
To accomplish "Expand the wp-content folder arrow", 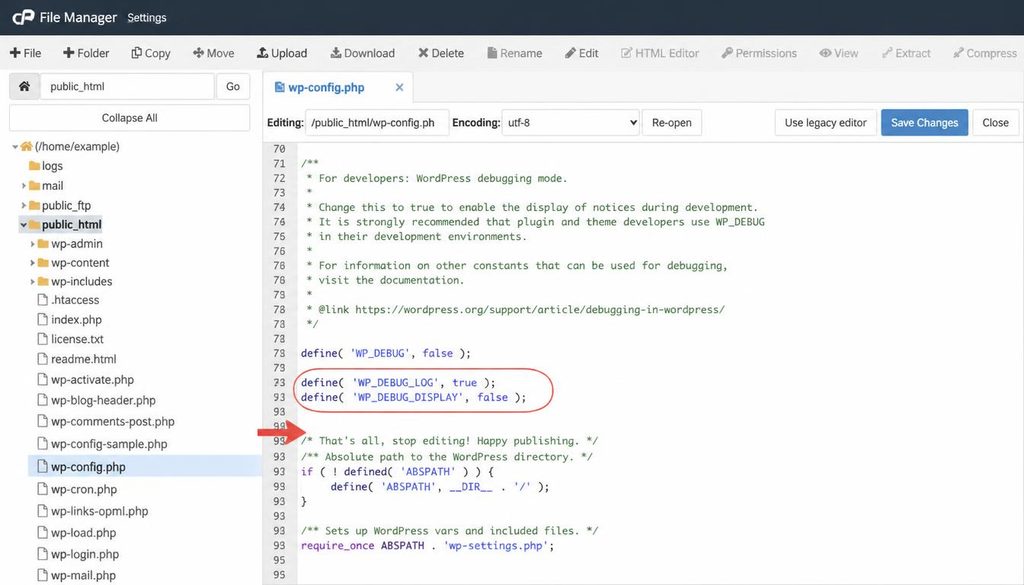I will 33,262.
